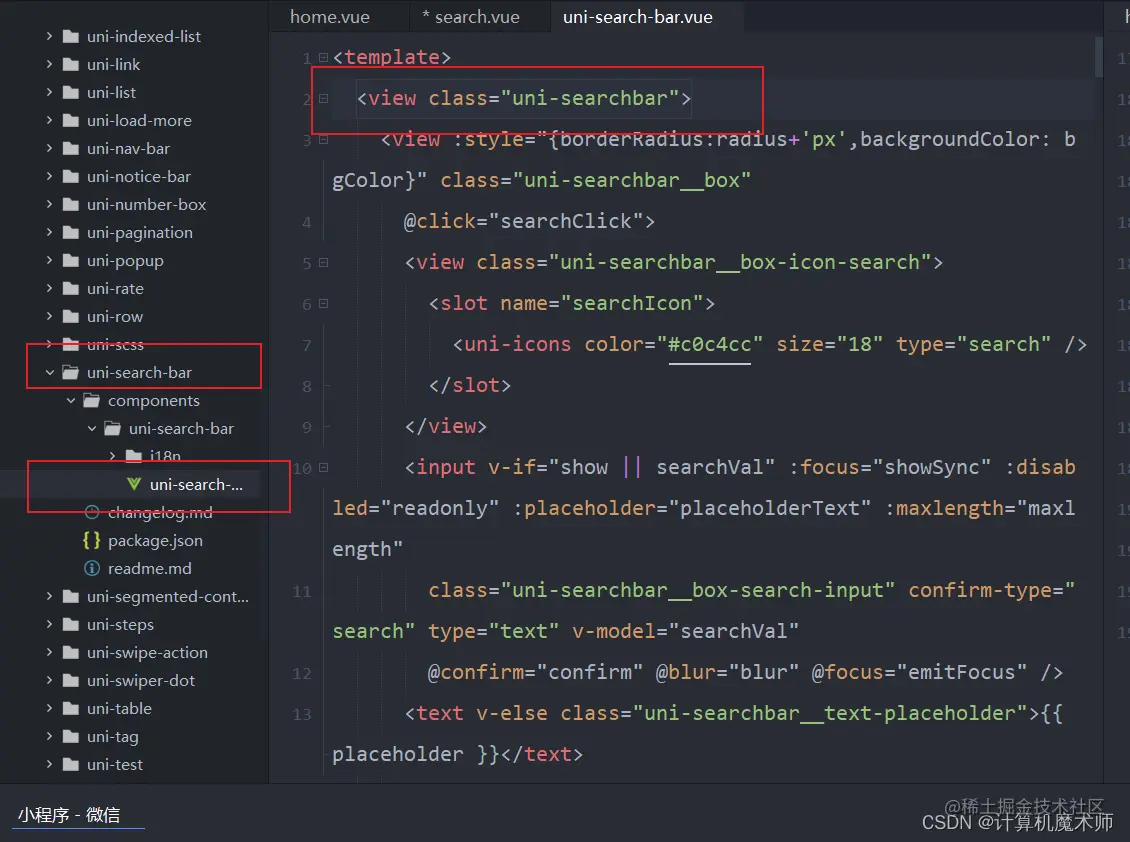The width and height of the screenshot is (1130, 842).
Task: Click the uni-swiper-dot folder icon
Action: 71,681
